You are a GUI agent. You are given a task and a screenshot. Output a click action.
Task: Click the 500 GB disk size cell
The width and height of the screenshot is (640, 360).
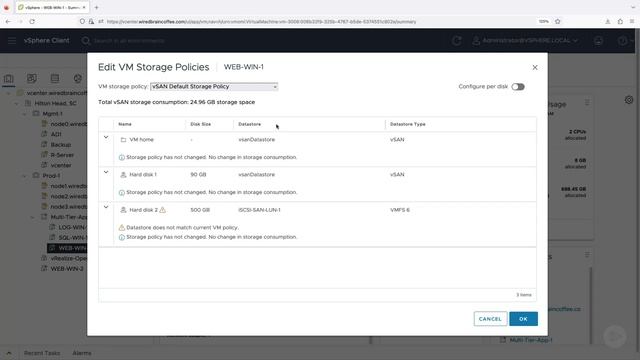tap(200, 210)
